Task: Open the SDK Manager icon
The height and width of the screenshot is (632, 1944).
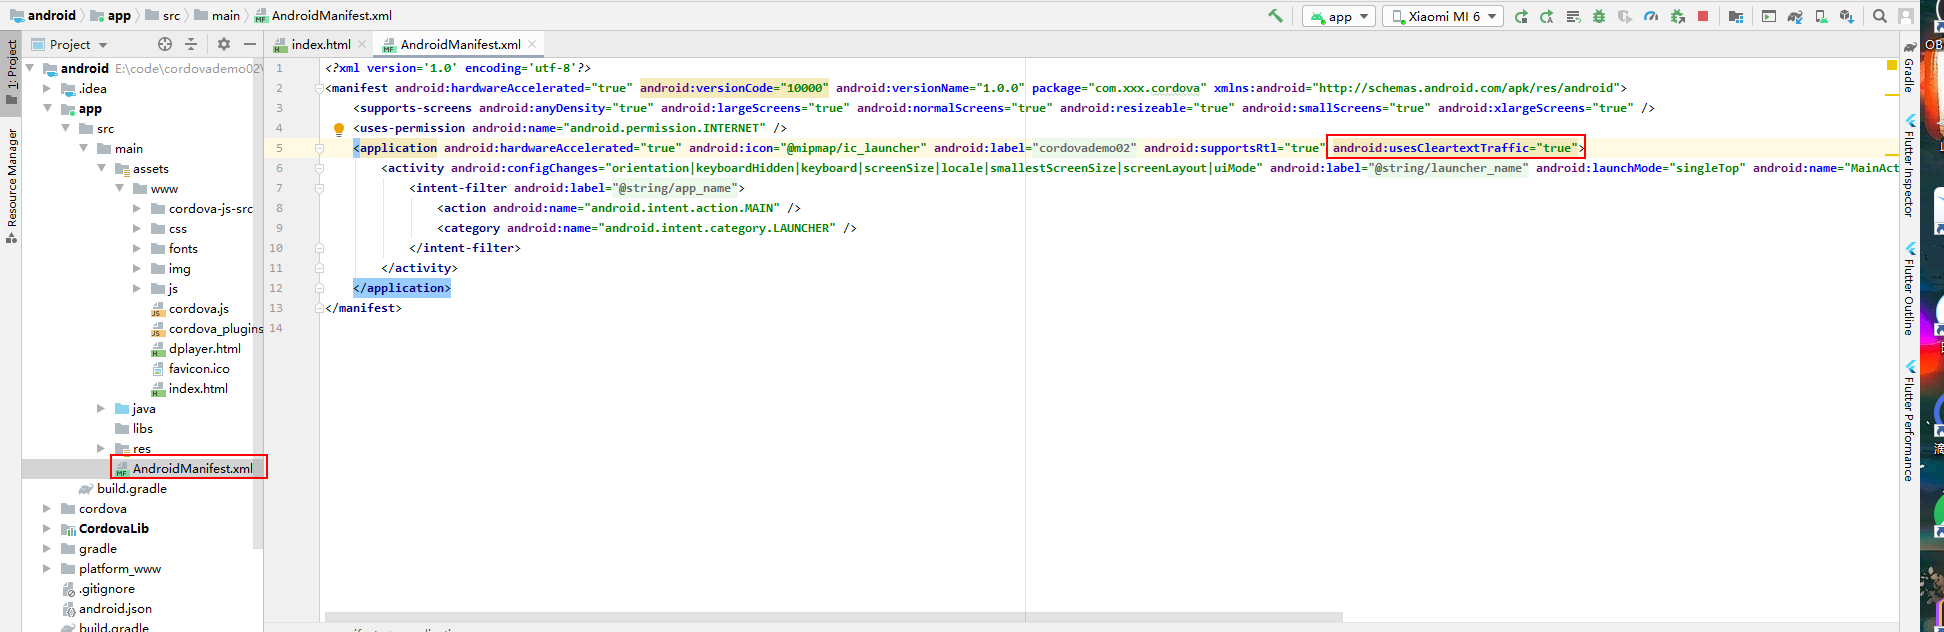Action: pos(1847,16)
